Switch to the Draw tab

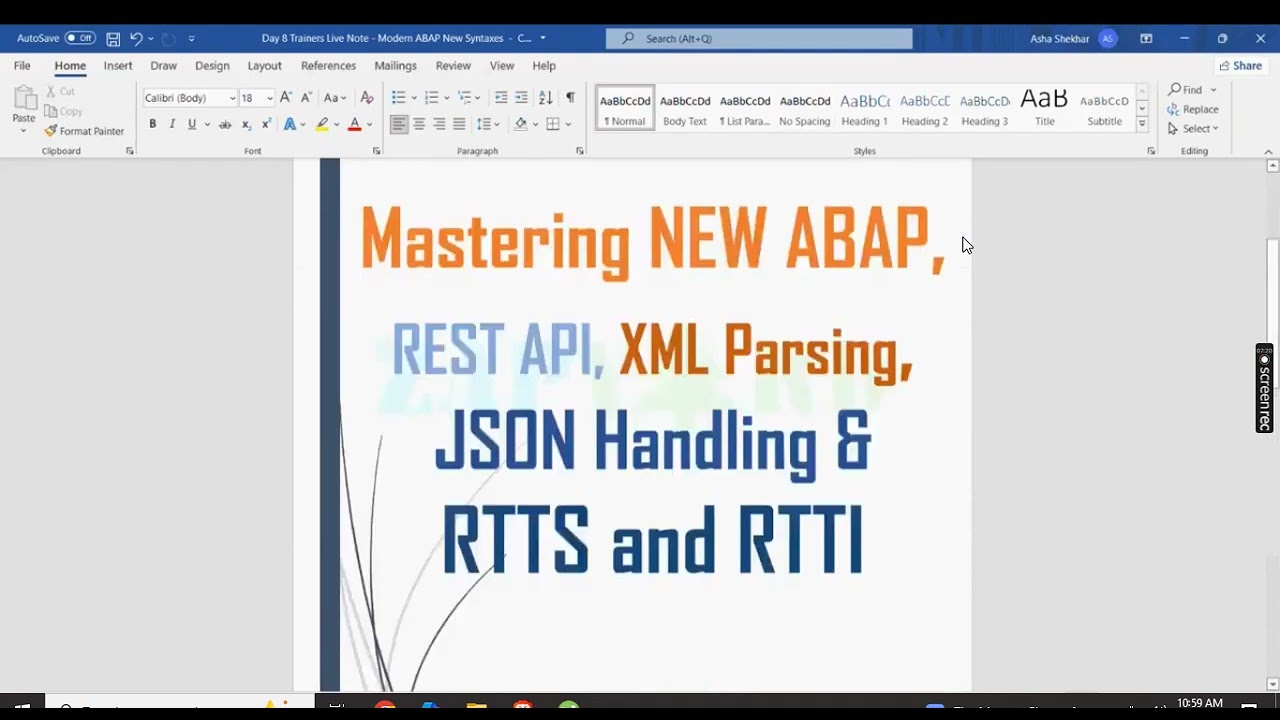163,65
